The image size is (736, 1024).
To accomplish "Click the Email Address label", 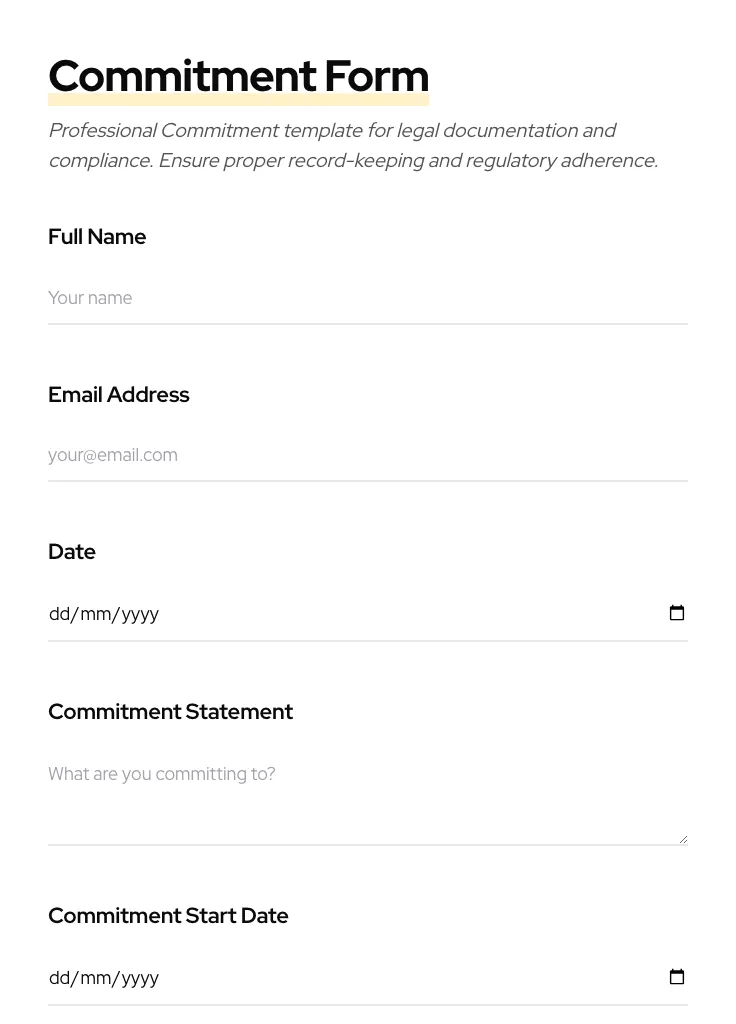I will (x=118, y=395).
